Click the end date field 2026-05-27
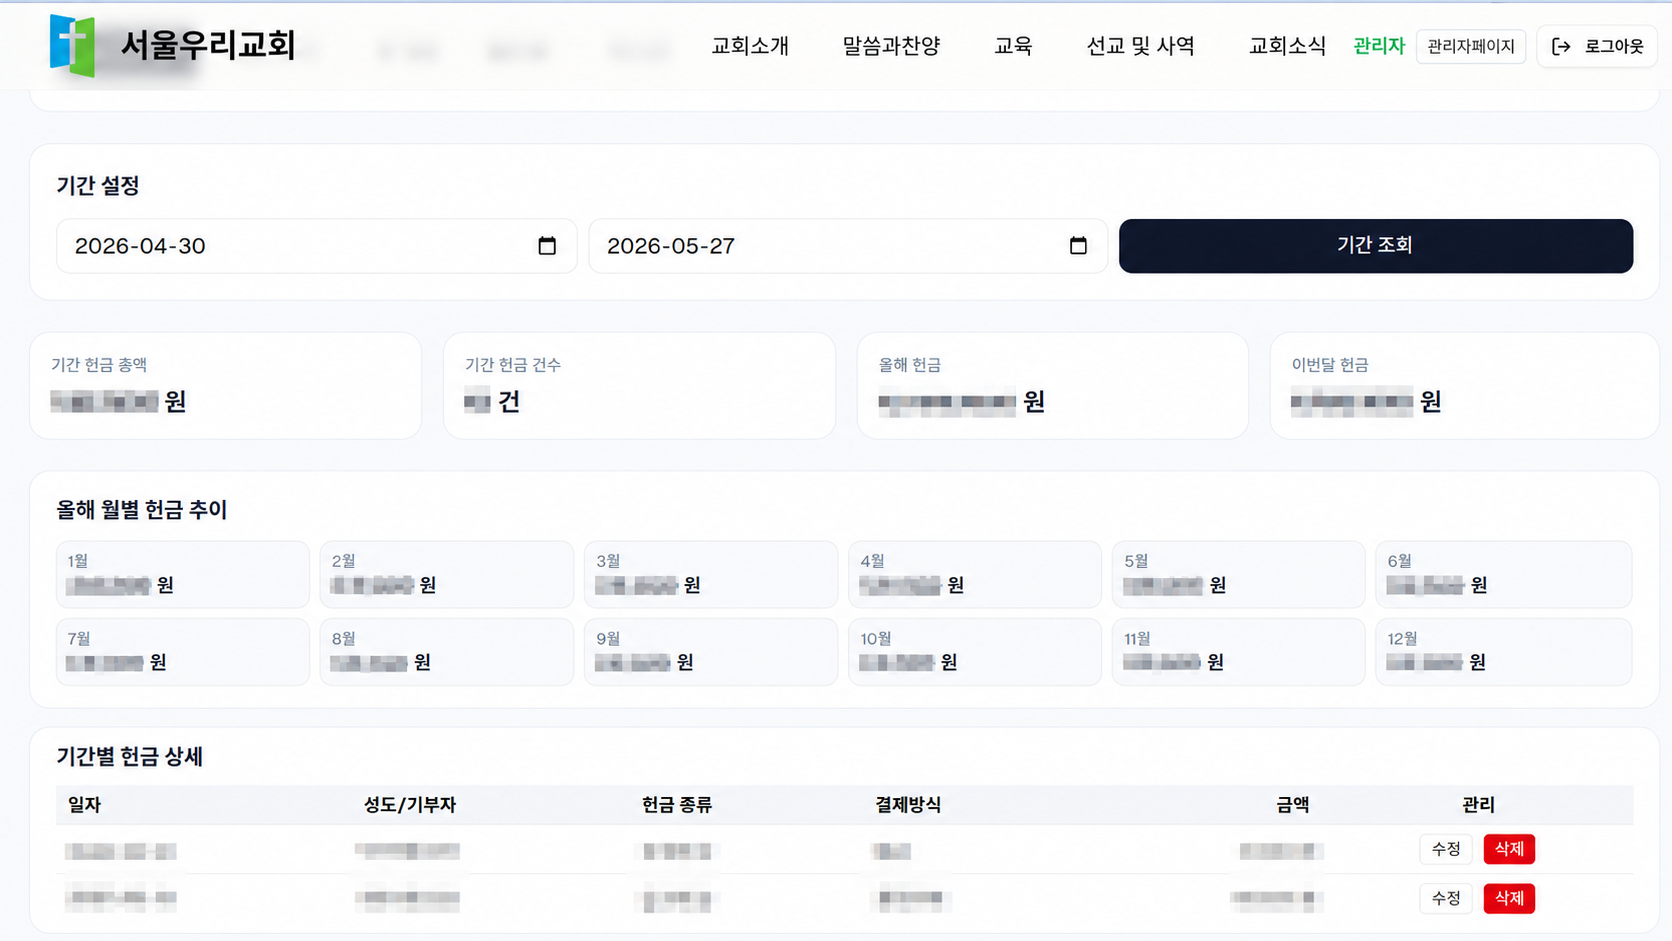 [848, 246]
